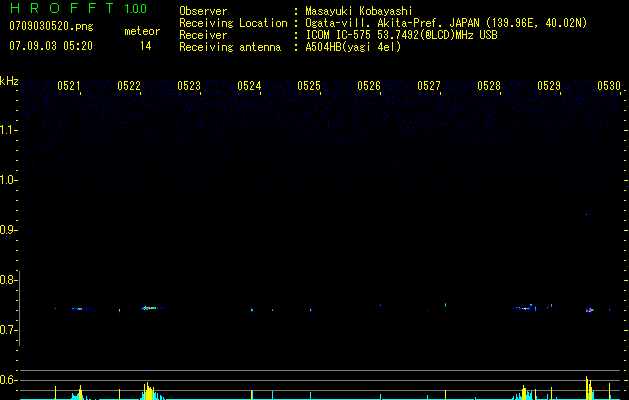Screen dimensions: 629x400
Task: Click the echo trace between 0528 and 0529
Action: tap(525, 308)
